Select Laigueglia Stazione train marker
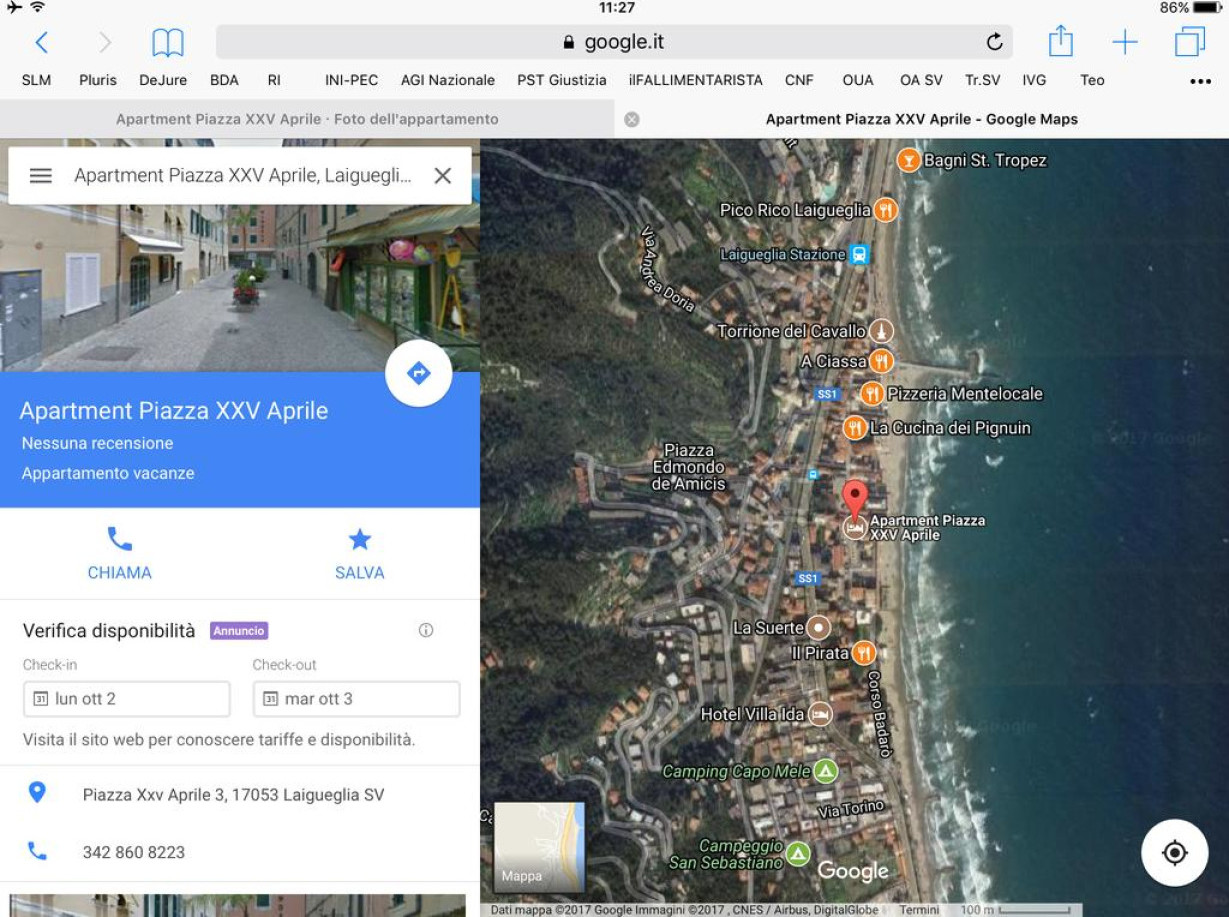1229x917 pixels. [x=859, y=255]
